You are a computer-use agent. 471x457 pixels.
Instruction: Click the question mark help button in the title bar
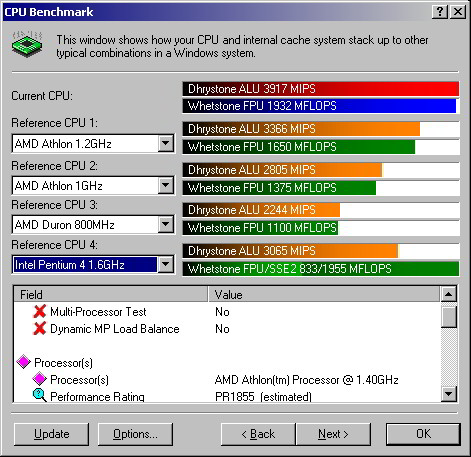tap(440, 12)
